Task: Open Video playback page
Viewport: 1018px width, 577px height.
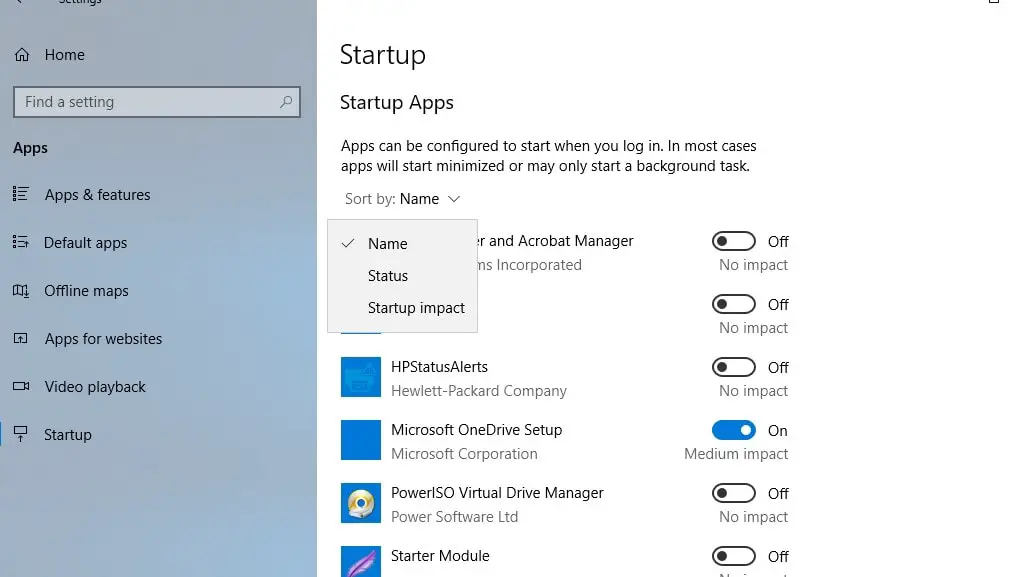Action: [95, 387]
